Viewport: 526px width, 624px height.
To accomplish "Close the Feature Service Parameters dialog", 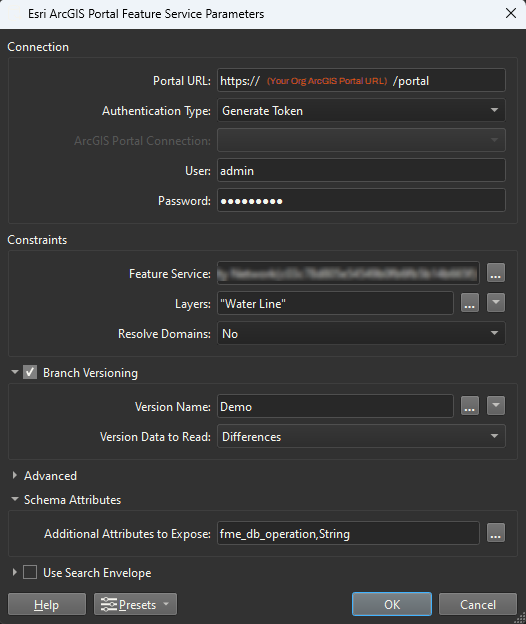I will pyautogui.click(x=511, y=13).
